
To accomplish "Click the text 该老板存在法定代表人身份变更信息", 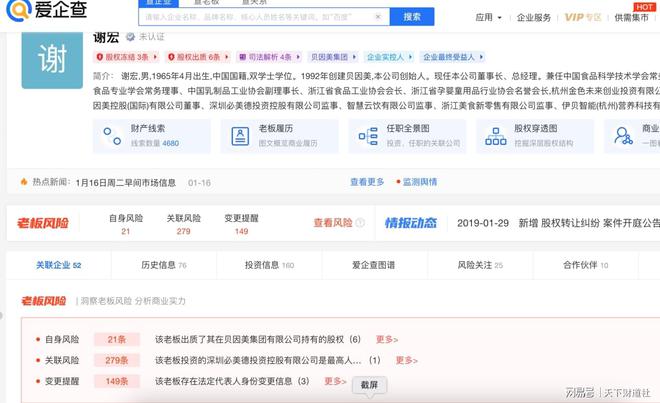I will click(224, 381).
